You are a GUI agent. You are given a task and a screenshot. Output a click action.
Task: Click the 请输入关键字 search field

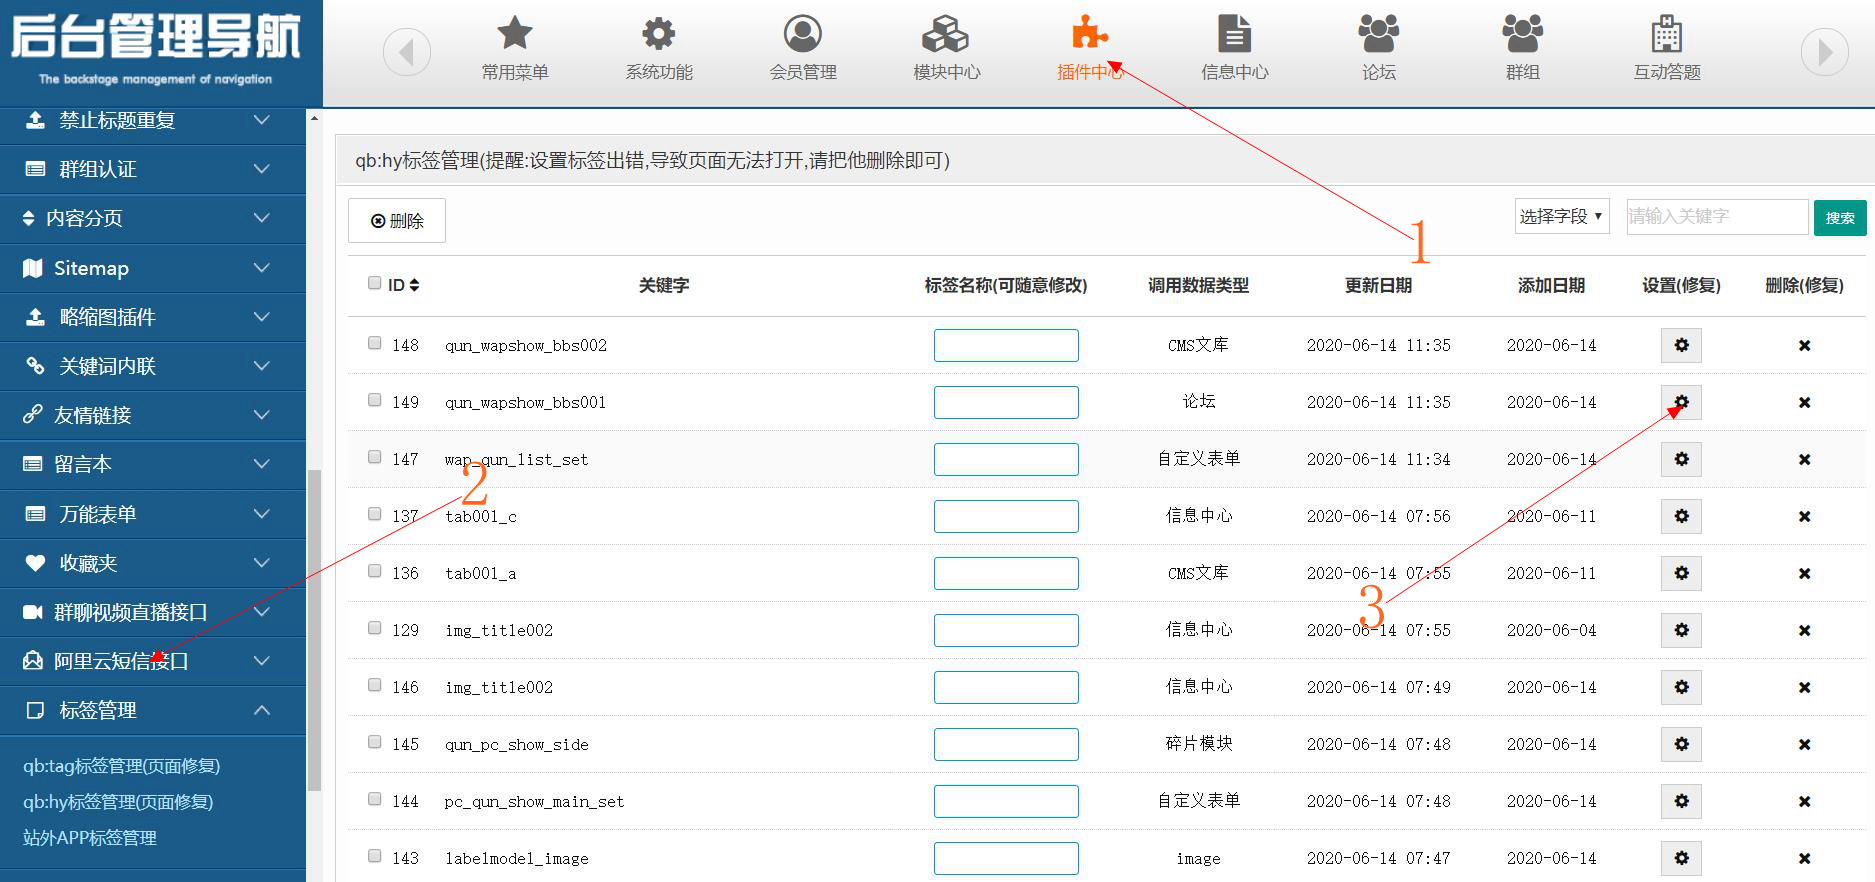pyautogui.click(x=1716, y=217)
